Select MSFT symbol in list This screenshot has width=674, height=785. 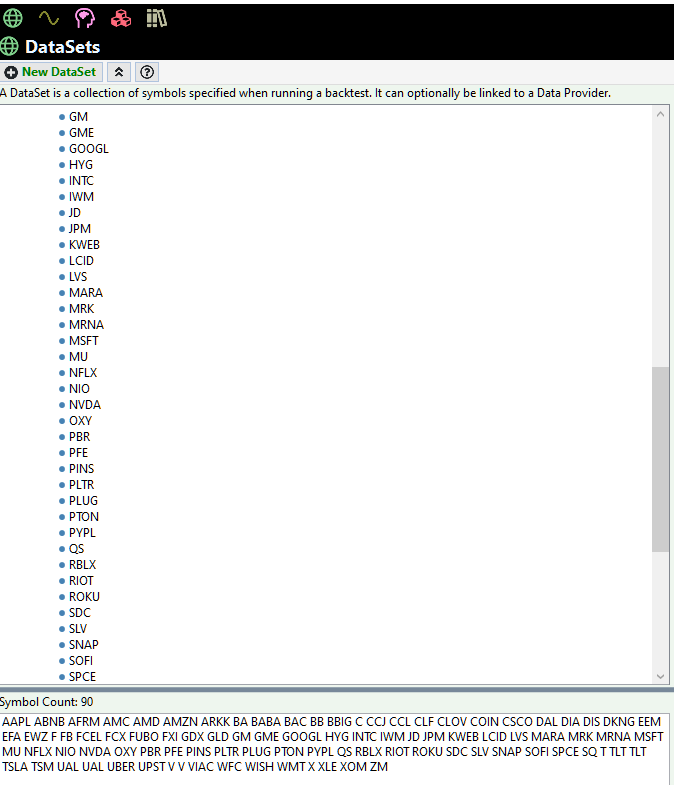click(x=84, y=341)
